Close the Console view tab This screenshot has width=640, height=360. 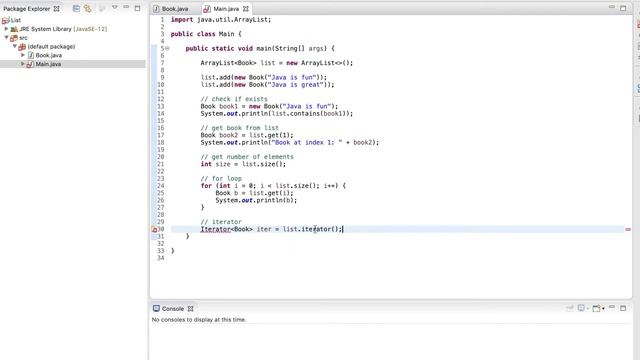point(191,309)
